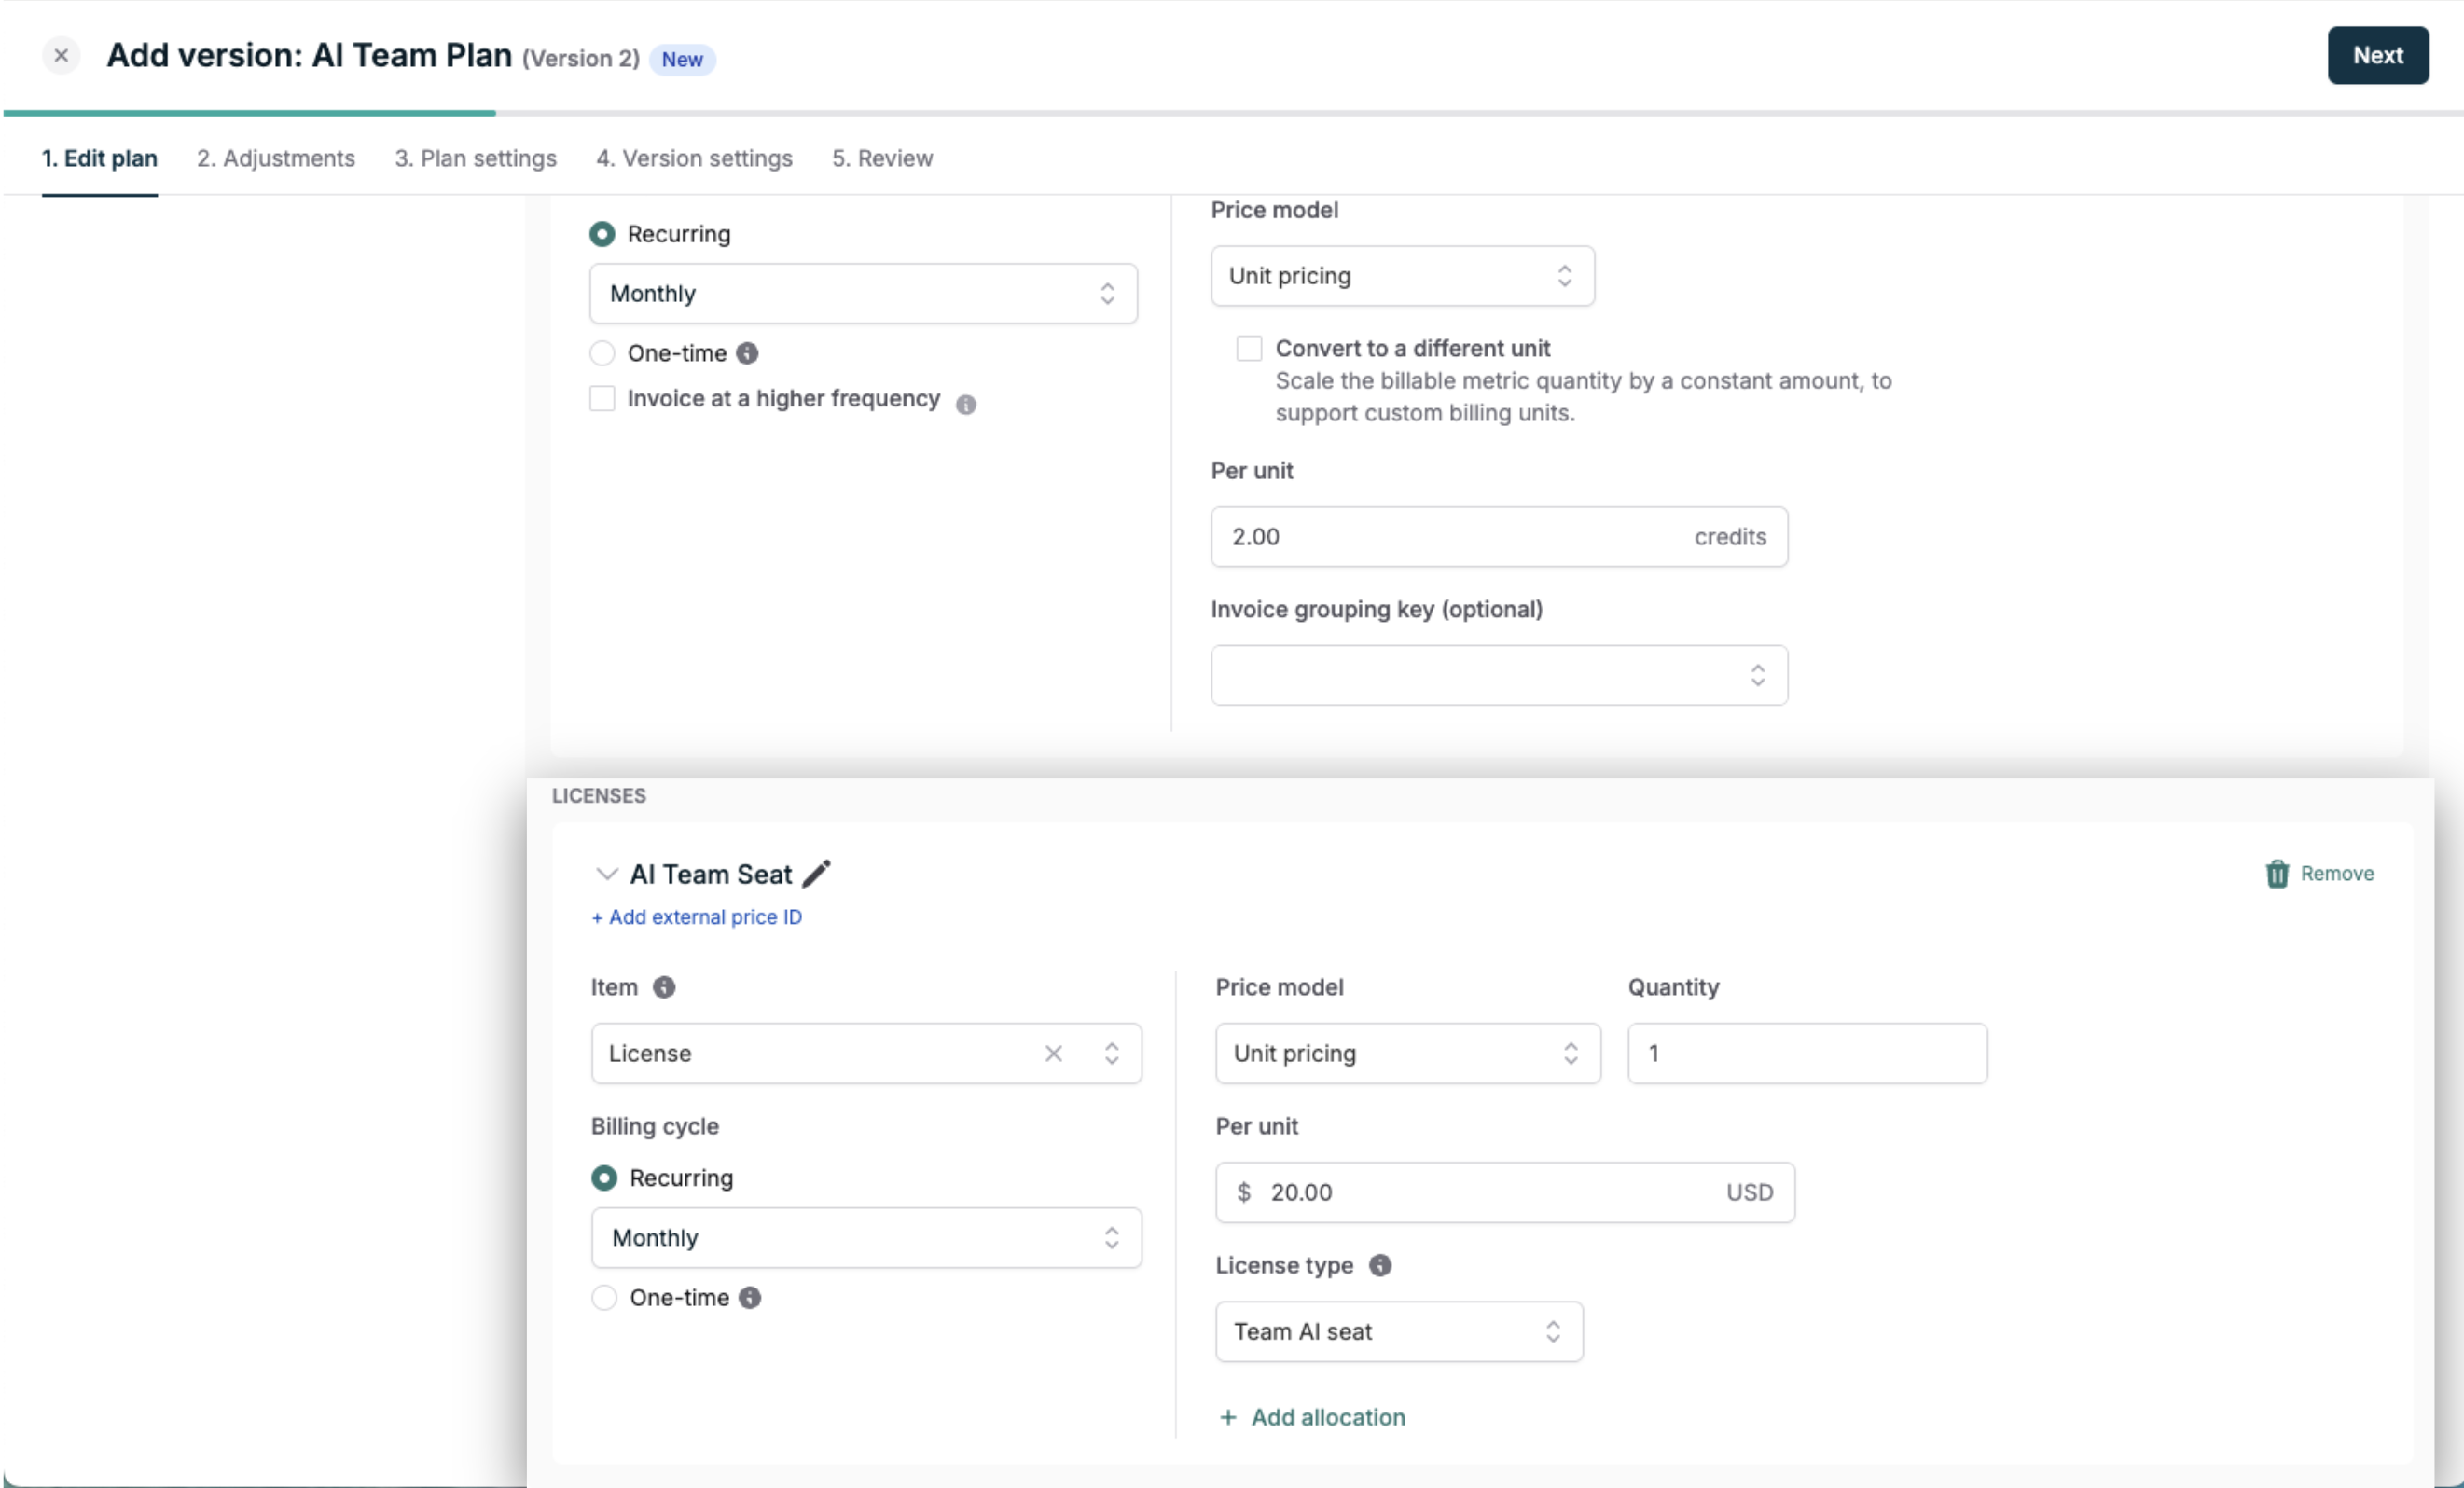This screenshot has height=1488, width=2464.
Task: Check Invoice at a higher frequency
Action: pos(602,398)
